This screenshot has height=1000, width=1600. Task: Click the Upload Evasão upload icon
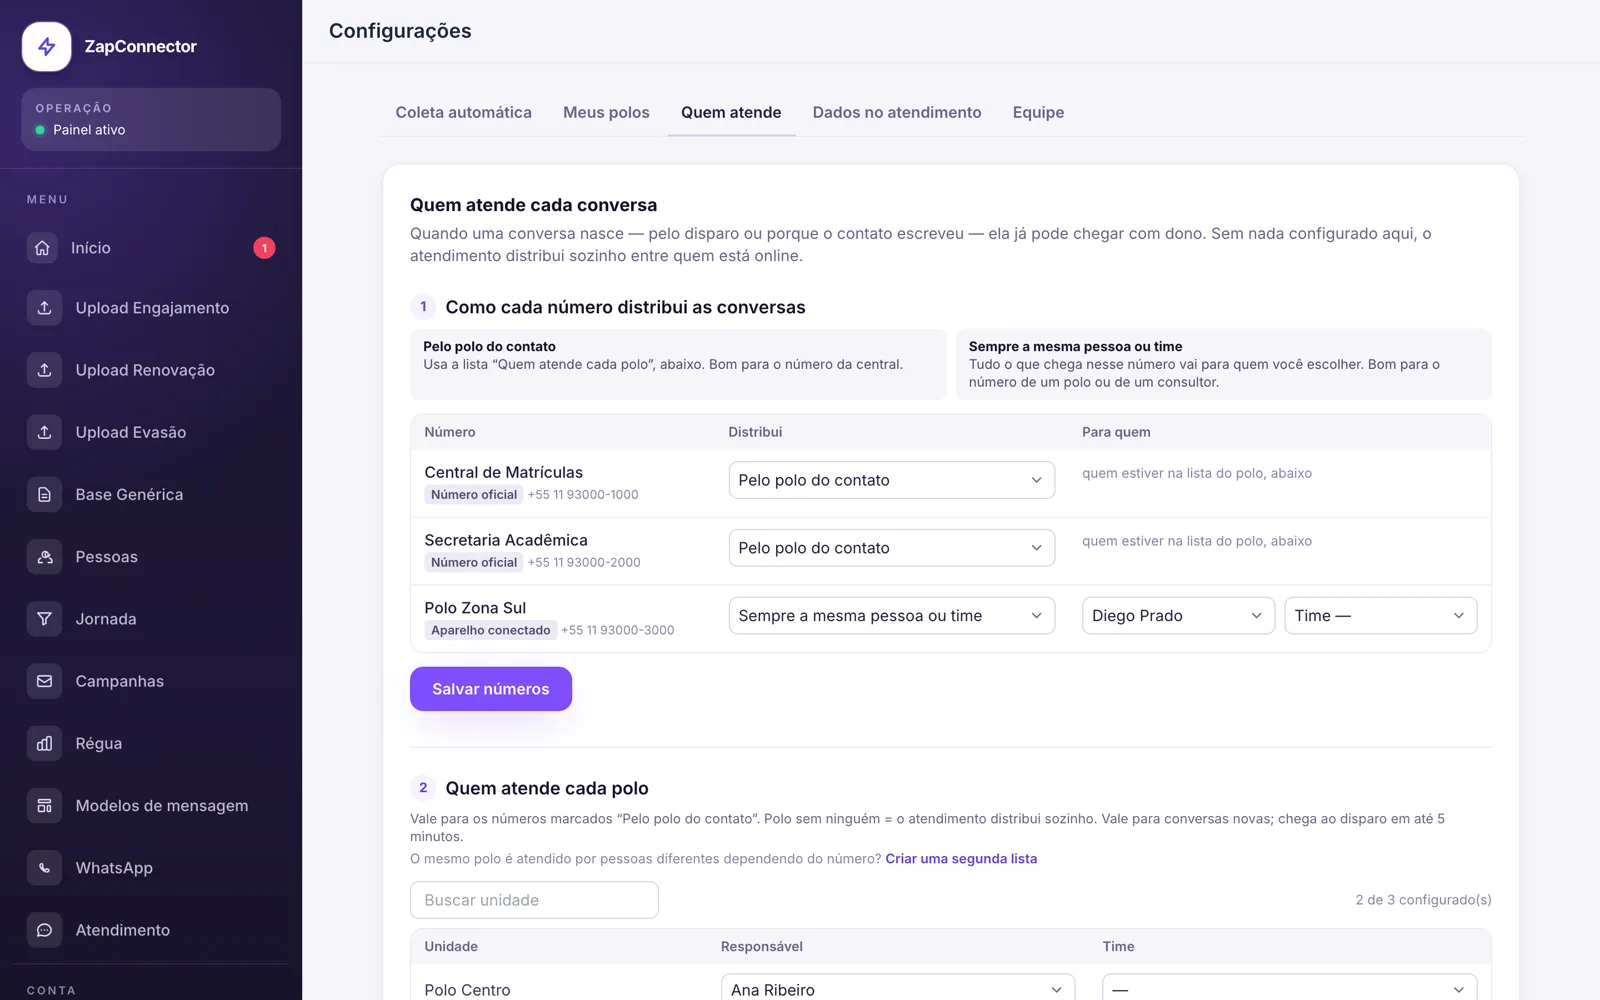point(44,432)
